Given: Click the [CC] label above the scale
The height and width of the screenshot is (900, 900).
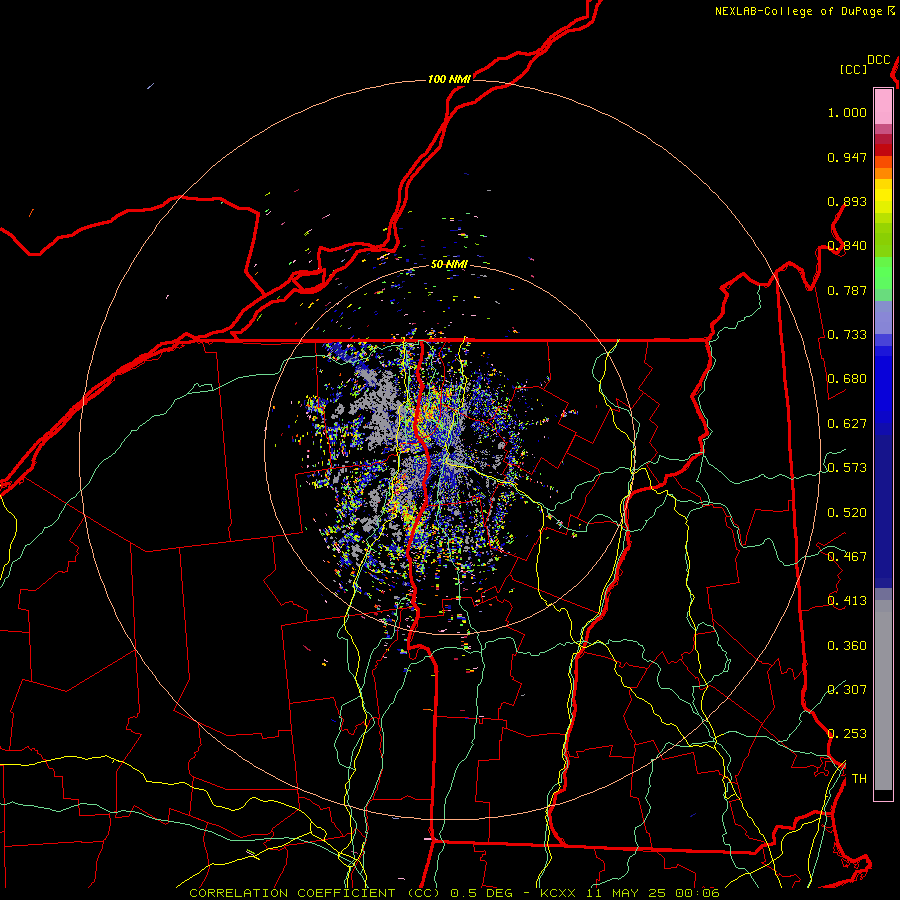Looking at the screenshot, I should tap(853, 69).
